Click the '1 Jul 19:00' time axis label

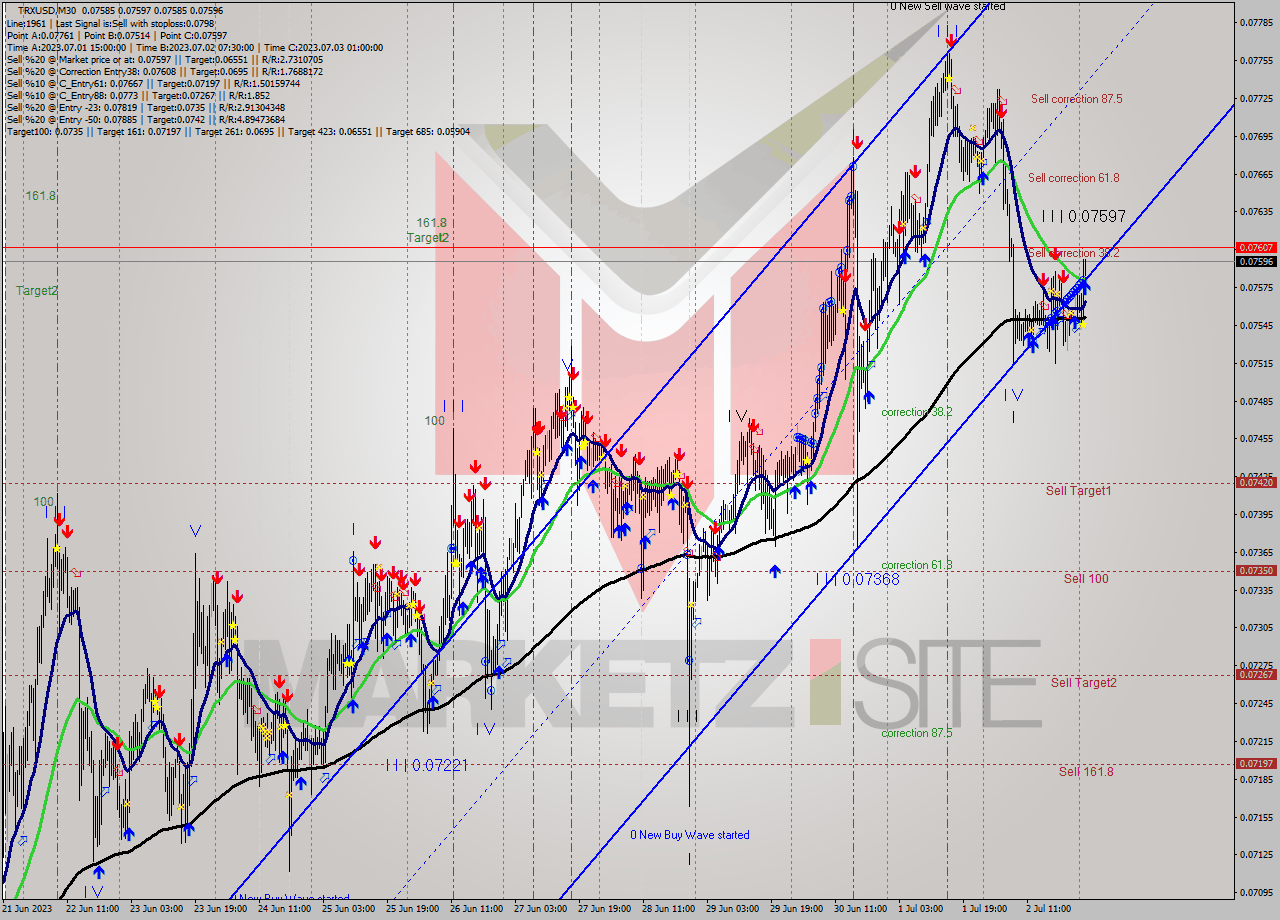986,910
